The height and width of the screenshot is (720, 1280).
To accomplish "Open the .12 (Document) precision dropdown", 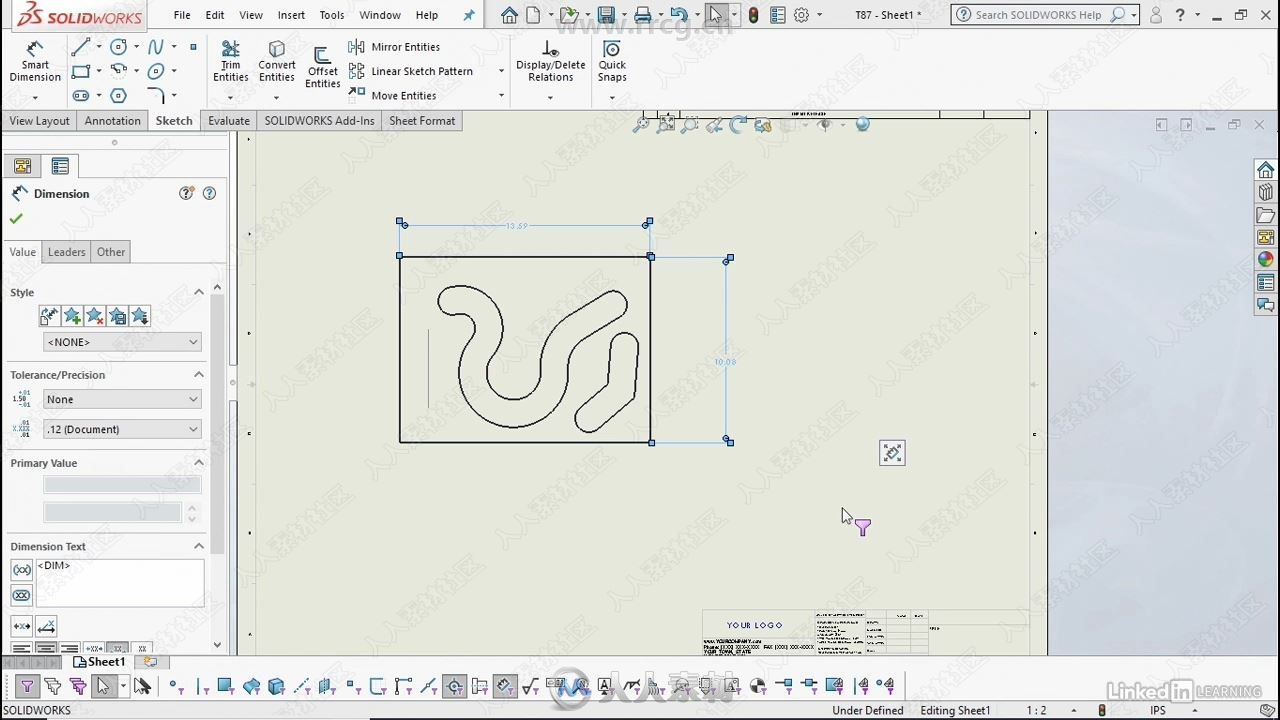I will [122, 429].
